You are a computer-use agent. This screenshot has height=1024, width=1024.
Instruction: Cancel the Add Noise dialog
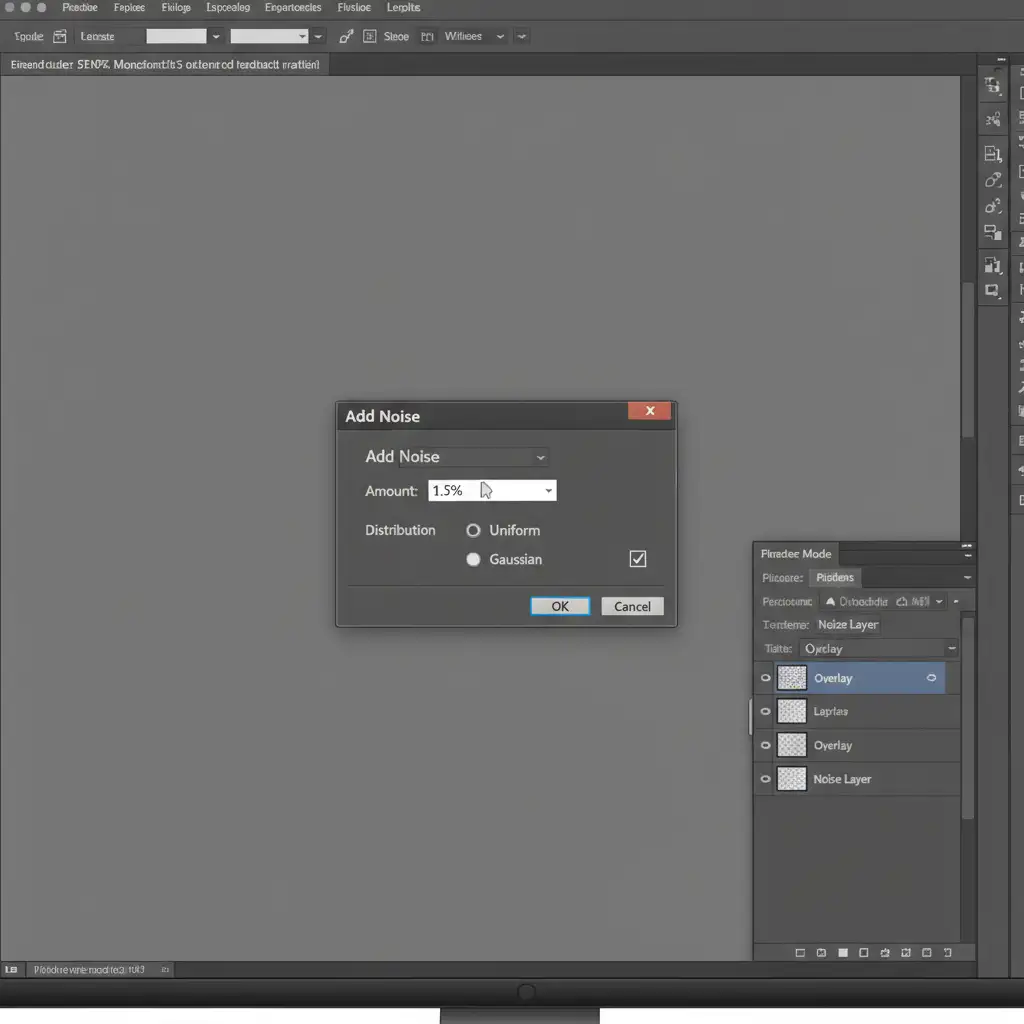click(x=632, y=606)
